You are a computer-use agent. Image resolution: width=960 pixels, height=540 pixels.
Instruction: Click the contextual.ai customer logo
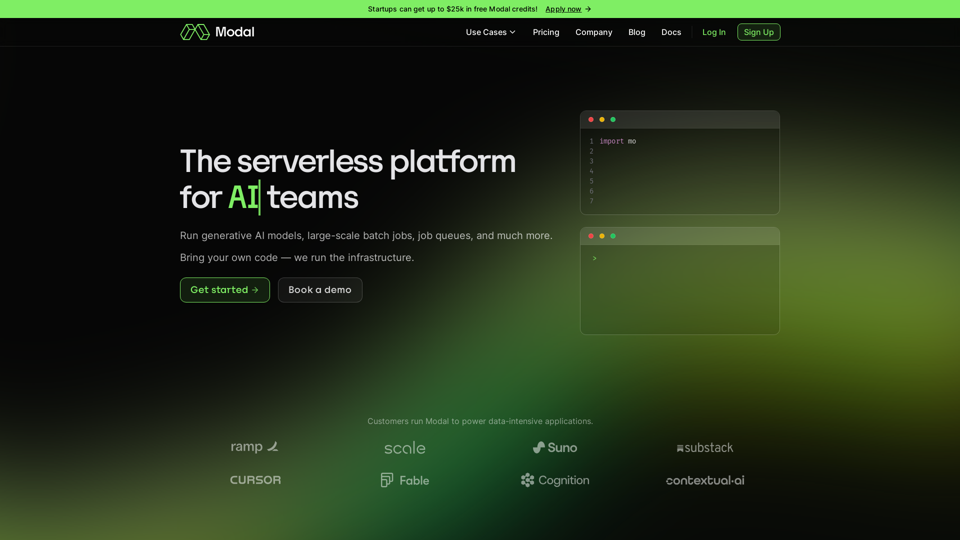click(x=705, y=481)
